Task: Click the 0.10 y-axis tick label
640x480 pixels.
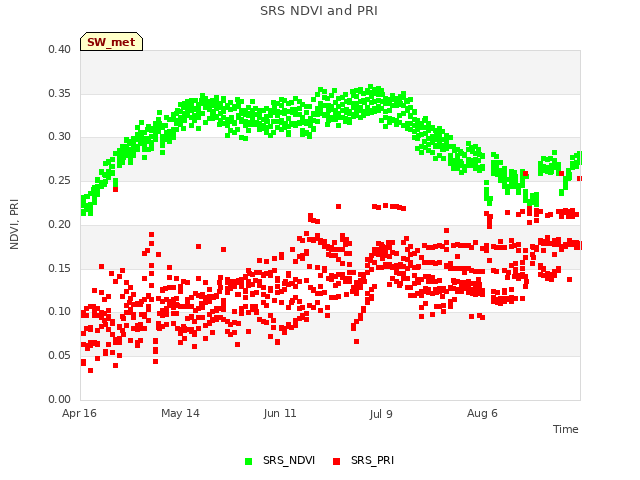Action: point(60,311)
